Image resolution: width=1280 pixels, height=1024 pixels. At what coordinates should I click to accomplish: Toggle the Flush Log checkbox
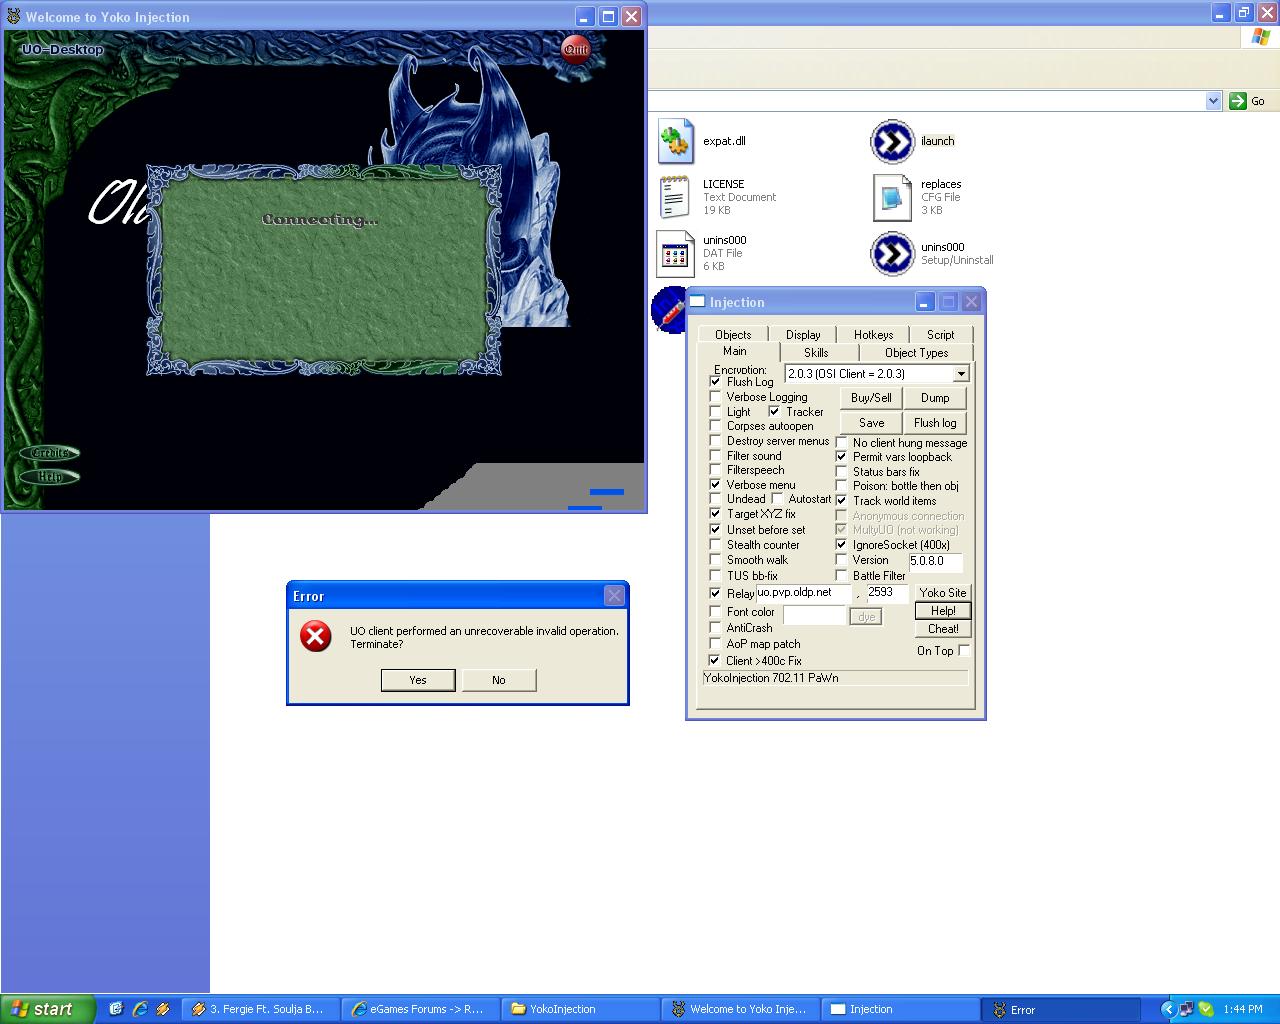715,382
